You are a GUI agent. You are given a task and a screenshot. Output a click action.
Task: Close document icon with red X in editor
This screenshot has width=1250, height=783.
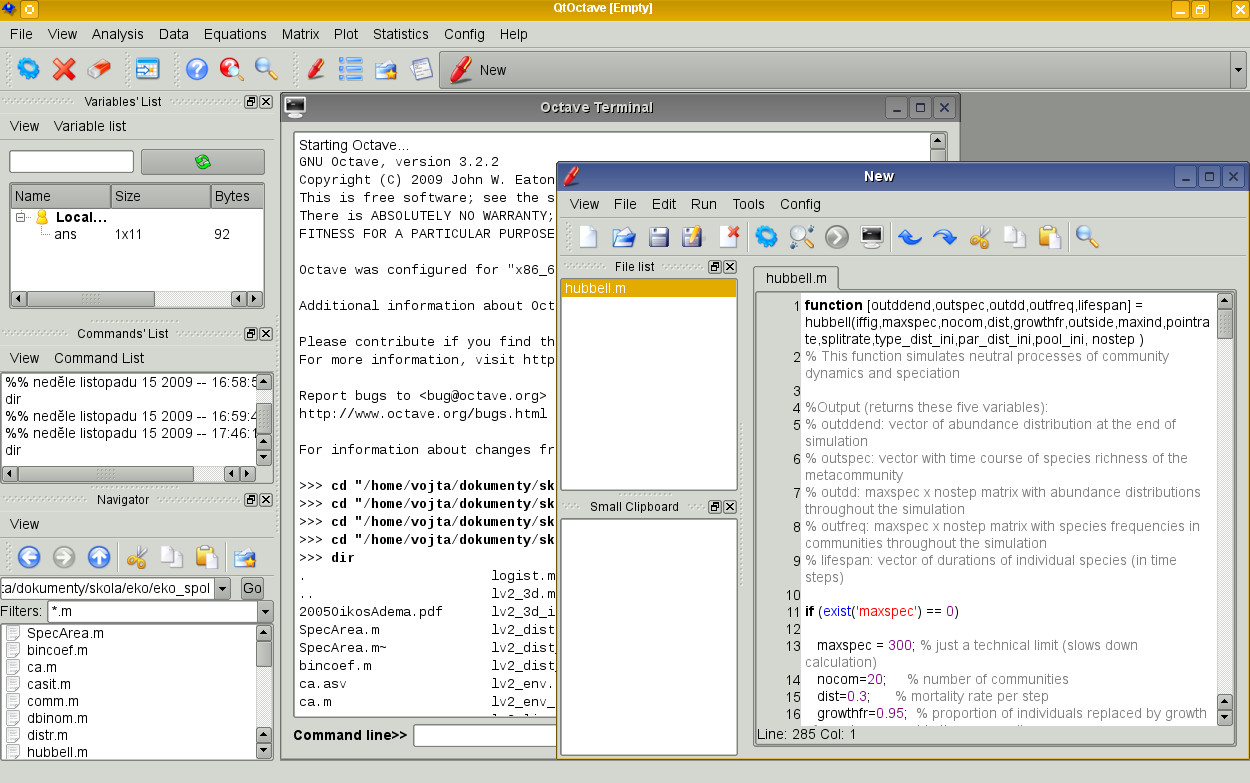tap(729, 237)
